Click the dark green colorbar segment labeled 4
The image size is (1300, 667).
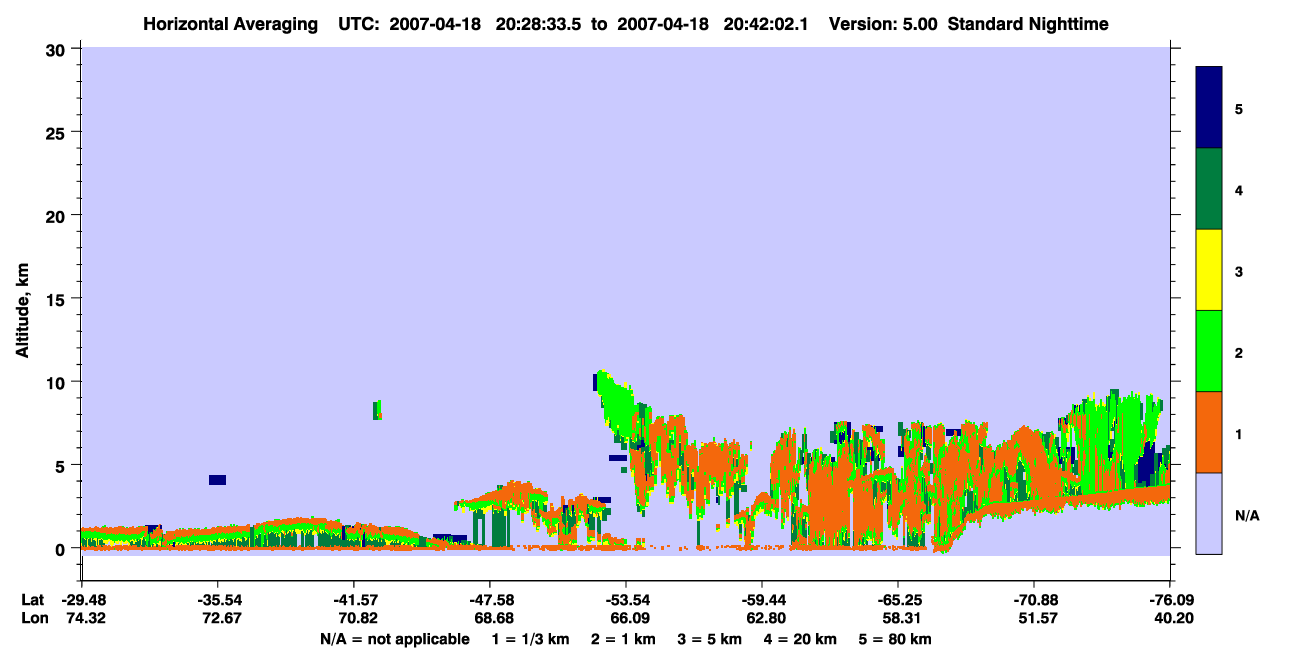(x=1209, y=189)
